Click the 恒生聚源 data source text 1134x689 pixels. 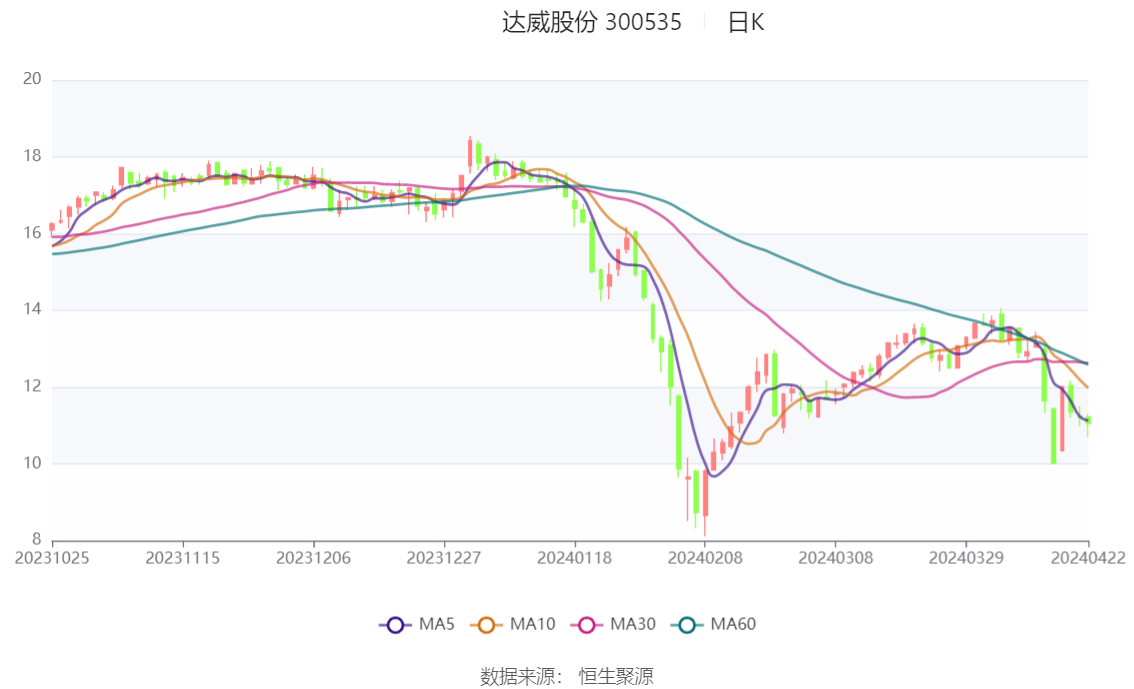616,677
